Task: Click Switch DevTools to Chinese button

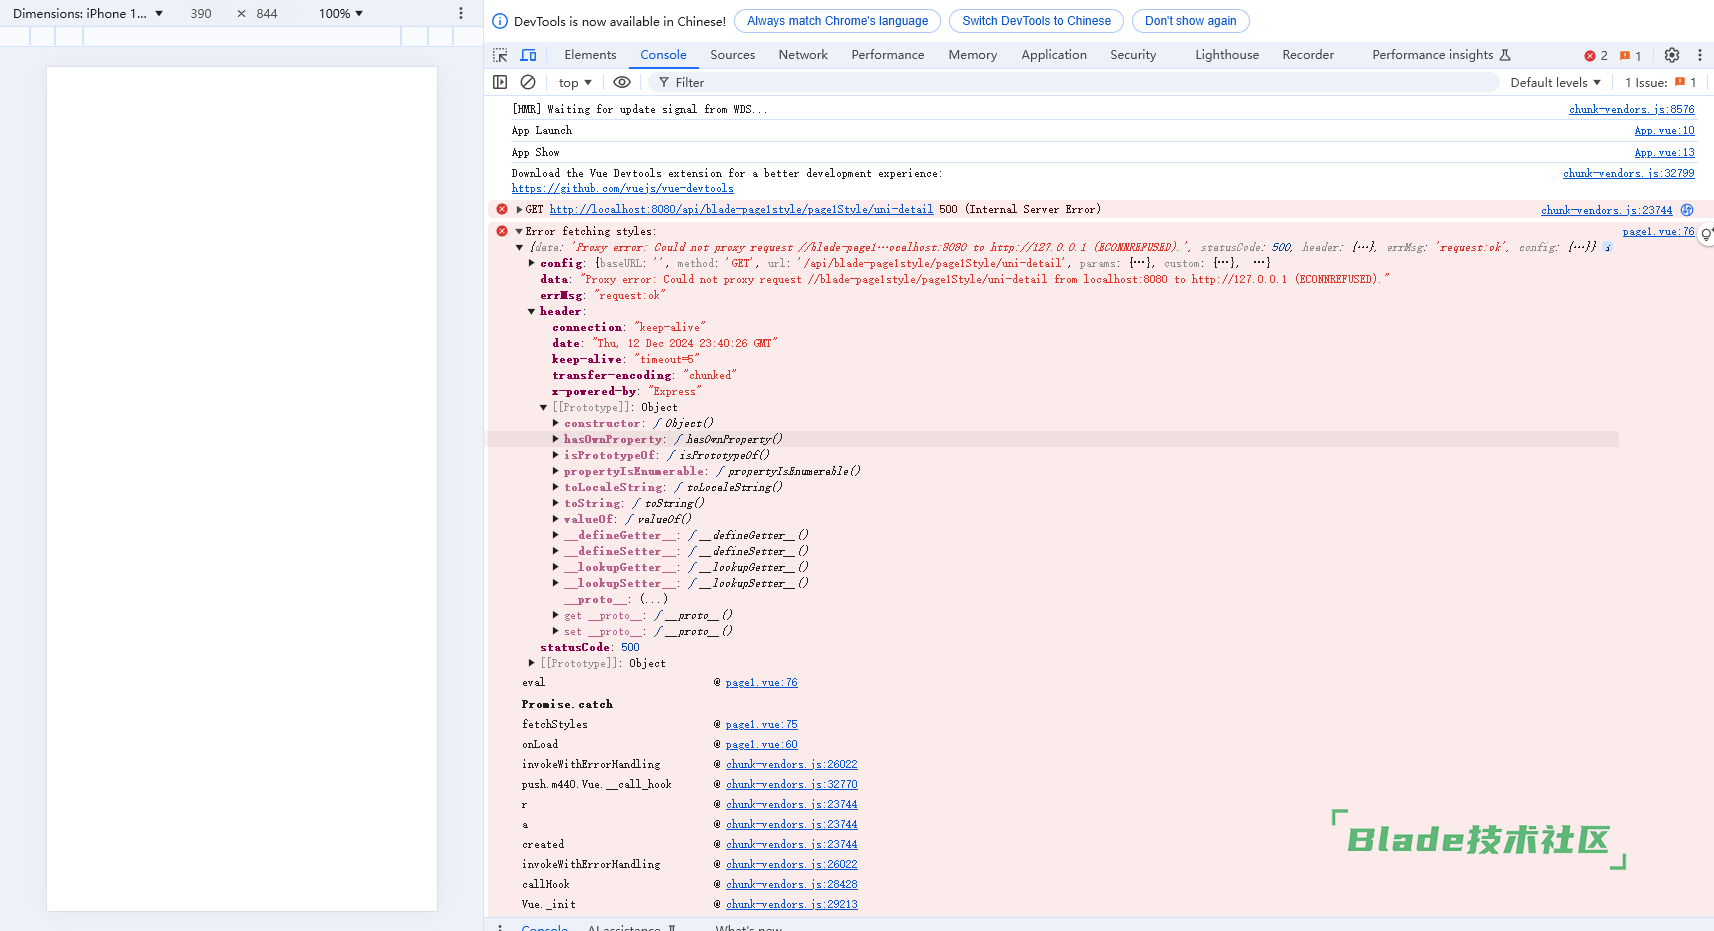Action: (x=1036, y=21)
